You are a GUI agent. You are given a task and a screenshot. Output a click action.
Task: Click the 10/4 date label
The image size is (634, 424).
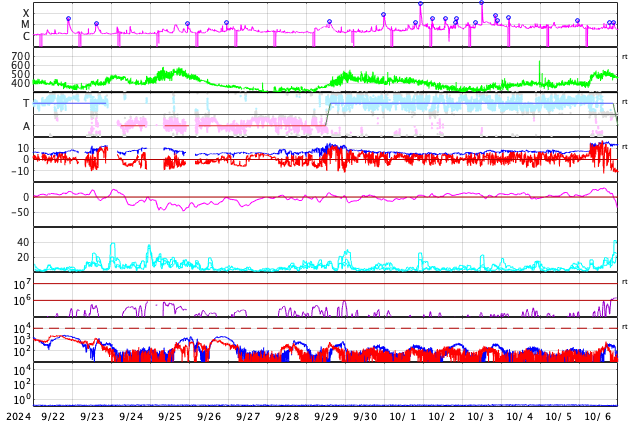click(520, 416)
